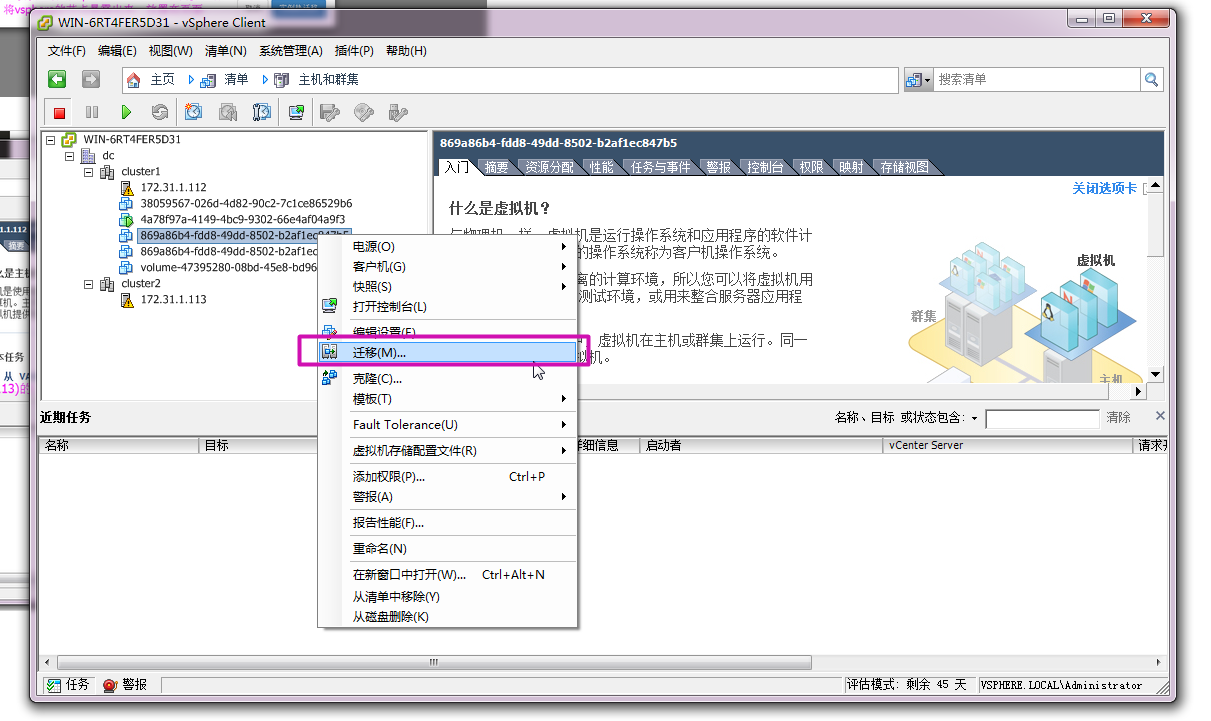Click the floppy drive connection toolbar icon

(x=330, y=113)
